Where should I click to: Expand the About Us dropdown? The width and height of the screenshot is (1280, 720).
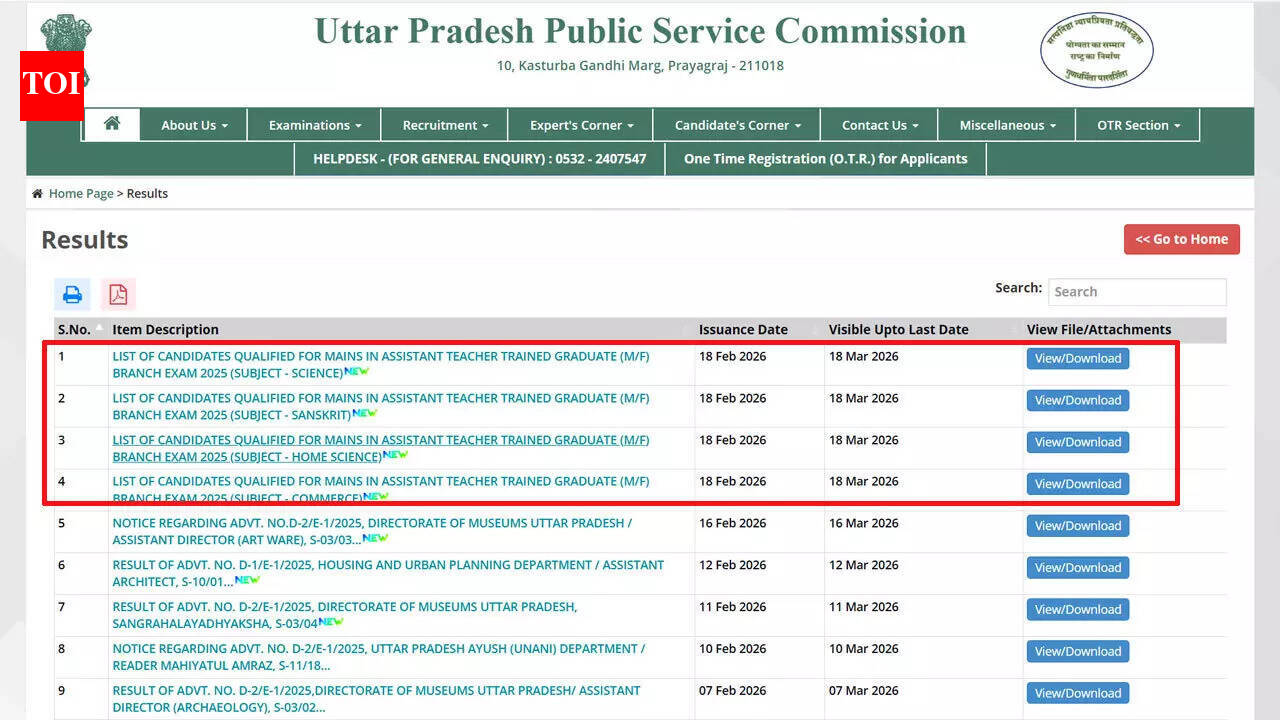(x=193, y=124)
